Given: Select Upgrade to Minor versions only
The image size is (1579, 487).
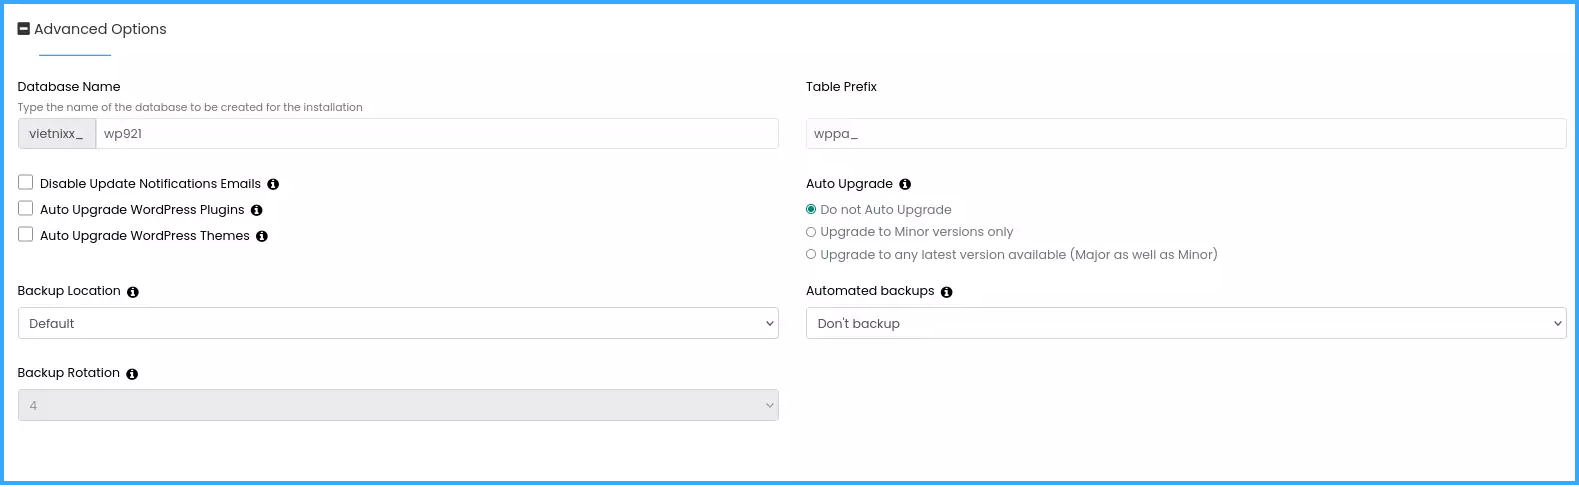Looking at the screenshot, I should (x=811, y=232).
